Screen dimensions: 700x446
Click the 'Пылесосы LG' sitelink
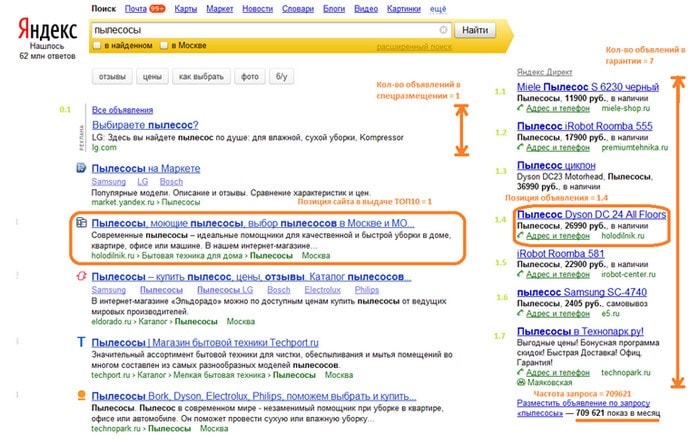point(225,290)
